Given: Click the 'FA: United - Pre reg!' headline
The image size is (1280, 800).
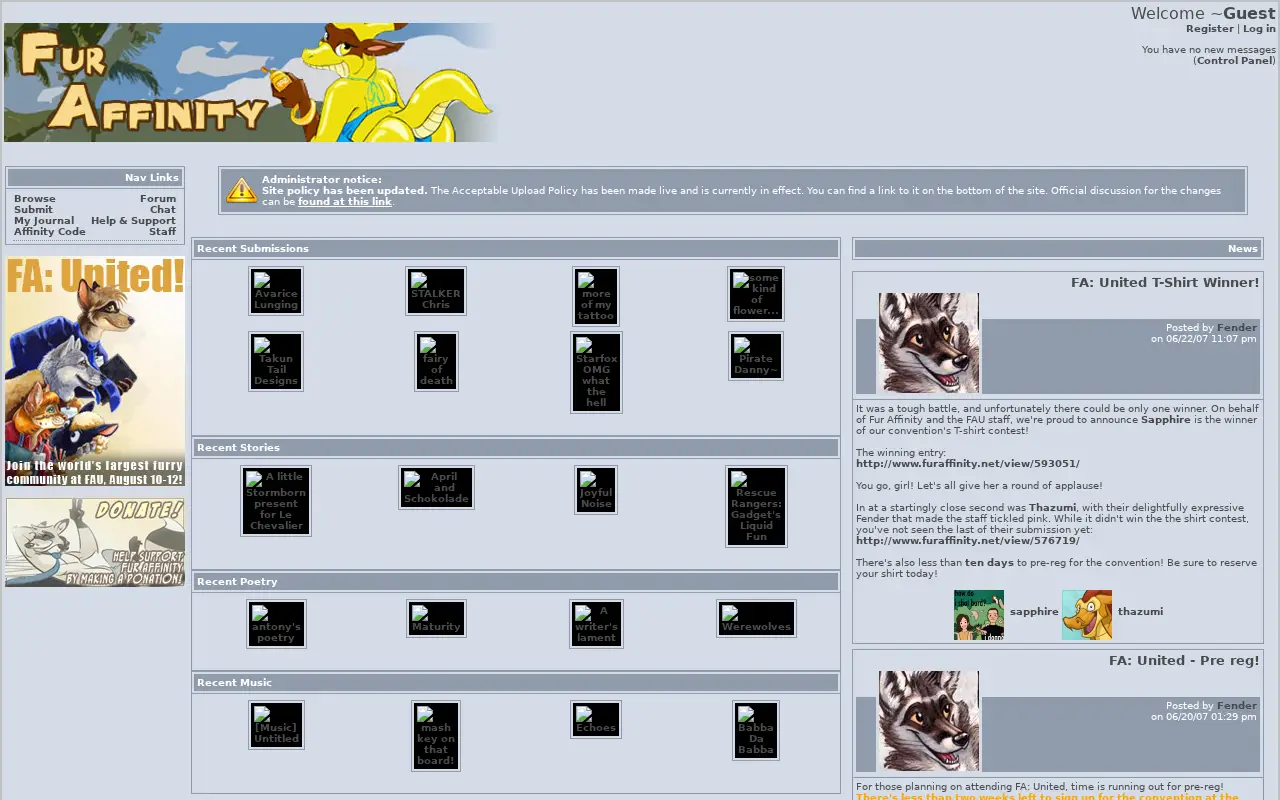Looking at the screenshot, I should tap(1184, 661).
